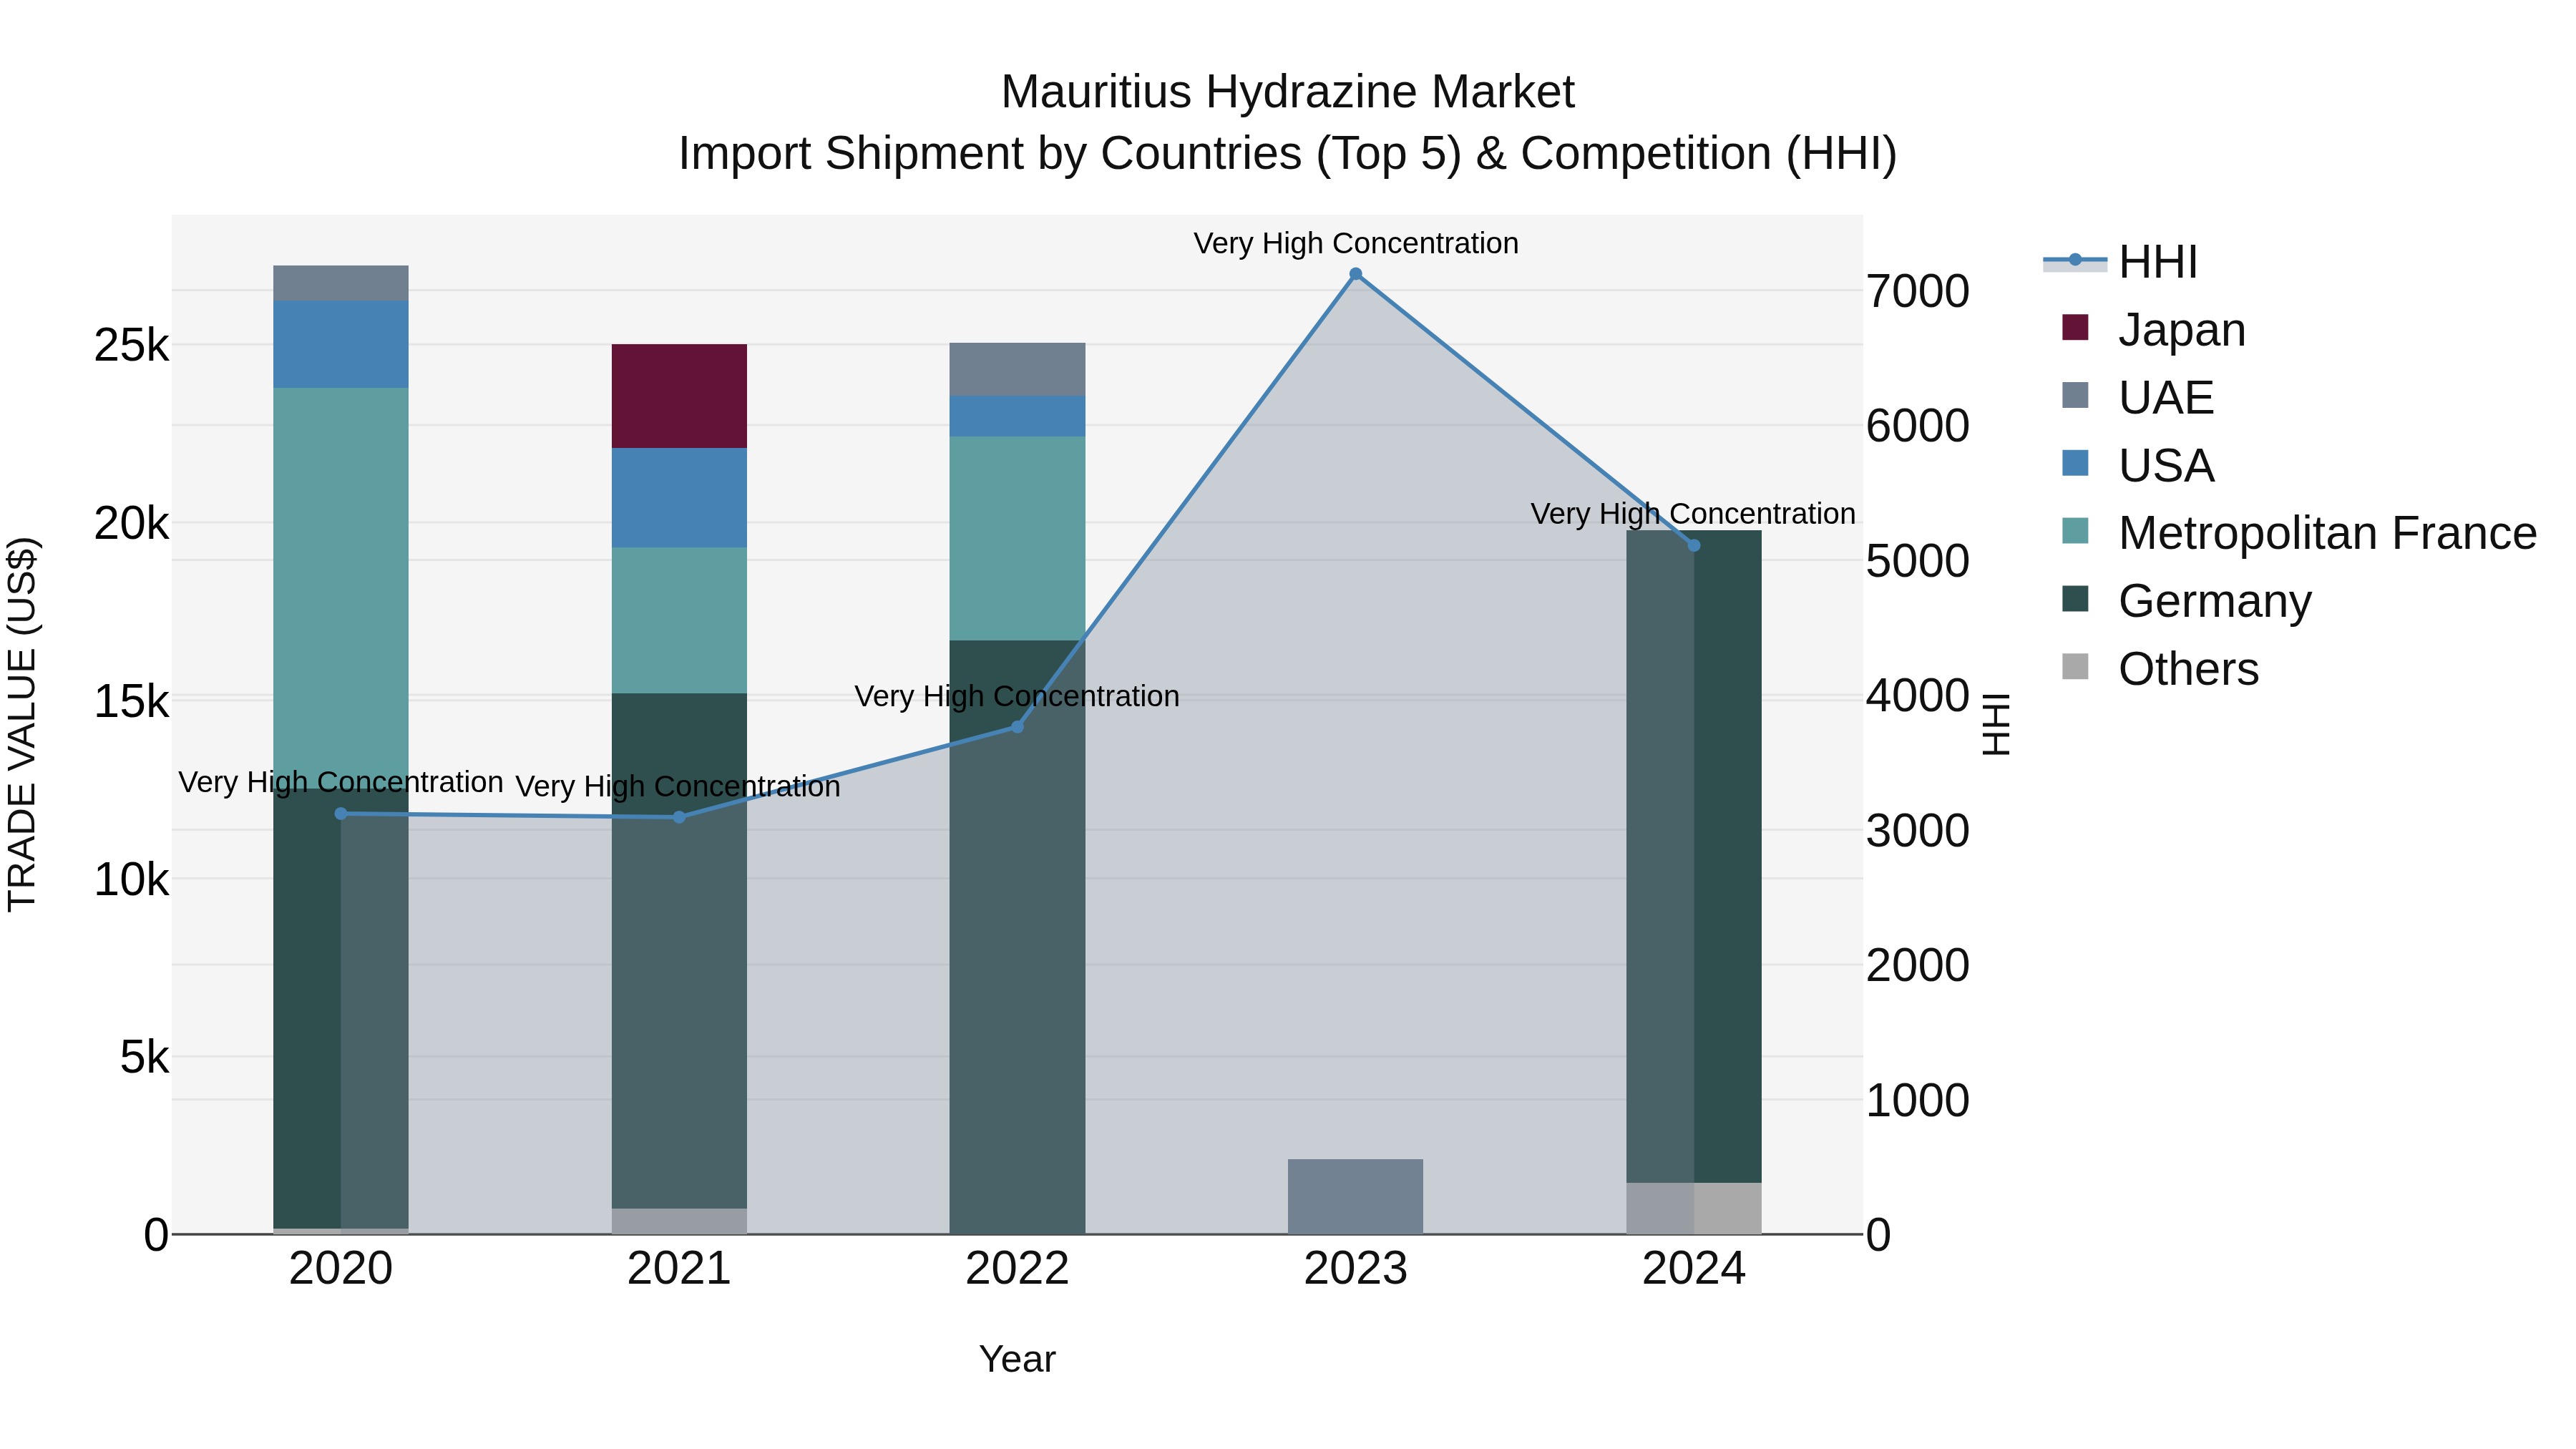2576x1449 pixels.
Task: Click the 4000 right axis tick label
Action: (1917, 696)
